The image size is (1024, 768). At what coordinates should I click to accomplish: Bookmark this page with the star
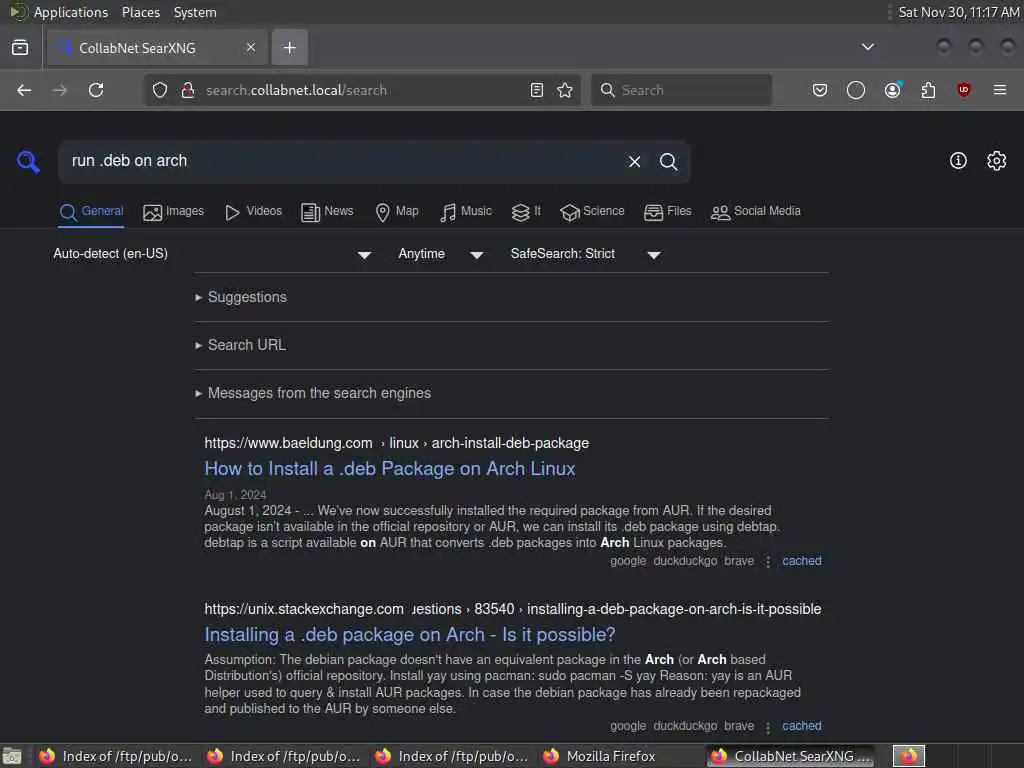[565, 90]
